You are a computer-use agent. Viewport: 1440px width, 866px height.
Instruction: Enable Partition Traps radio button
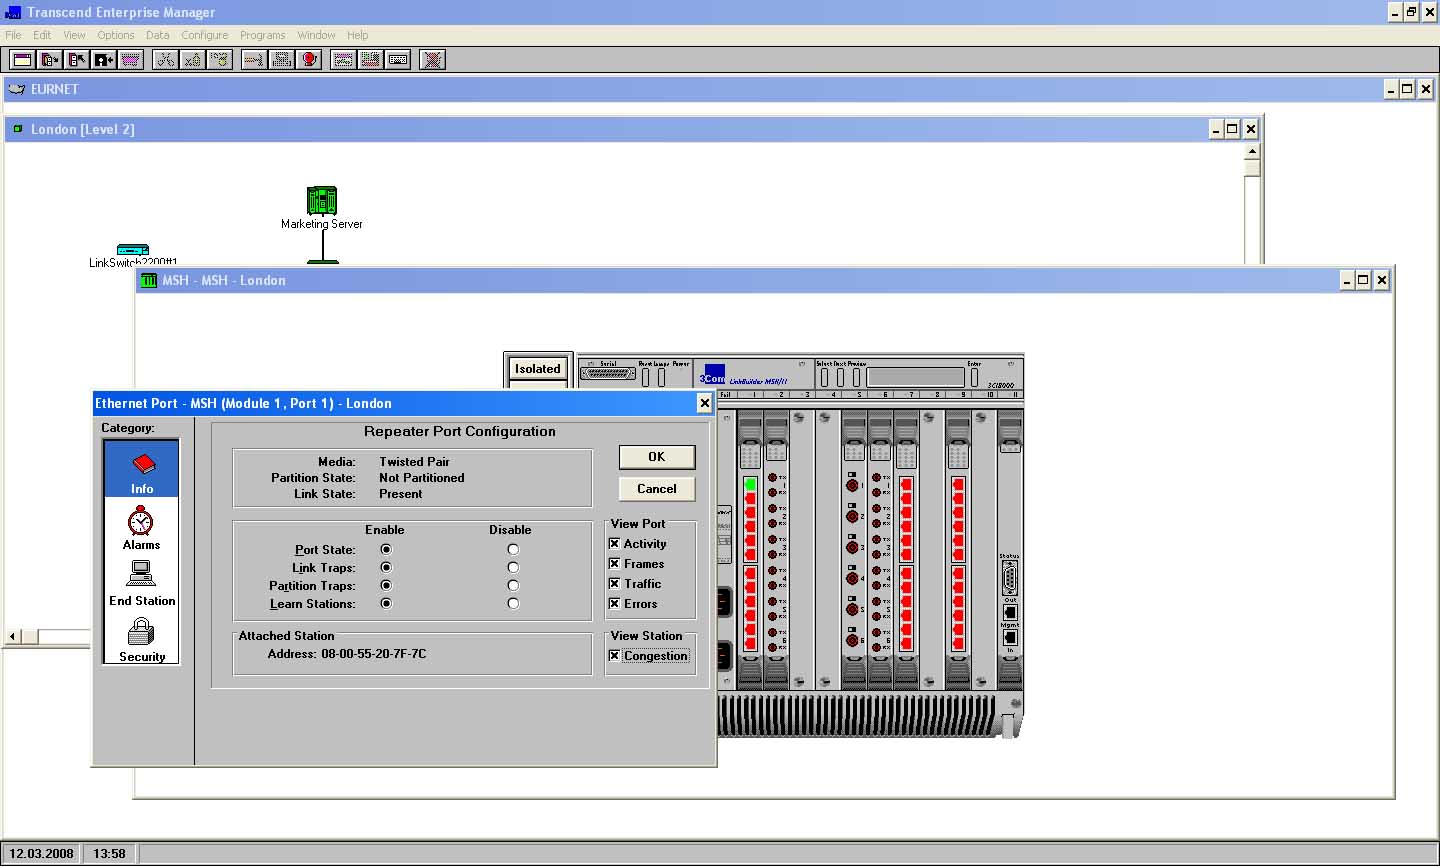click(x=386, y=585)
